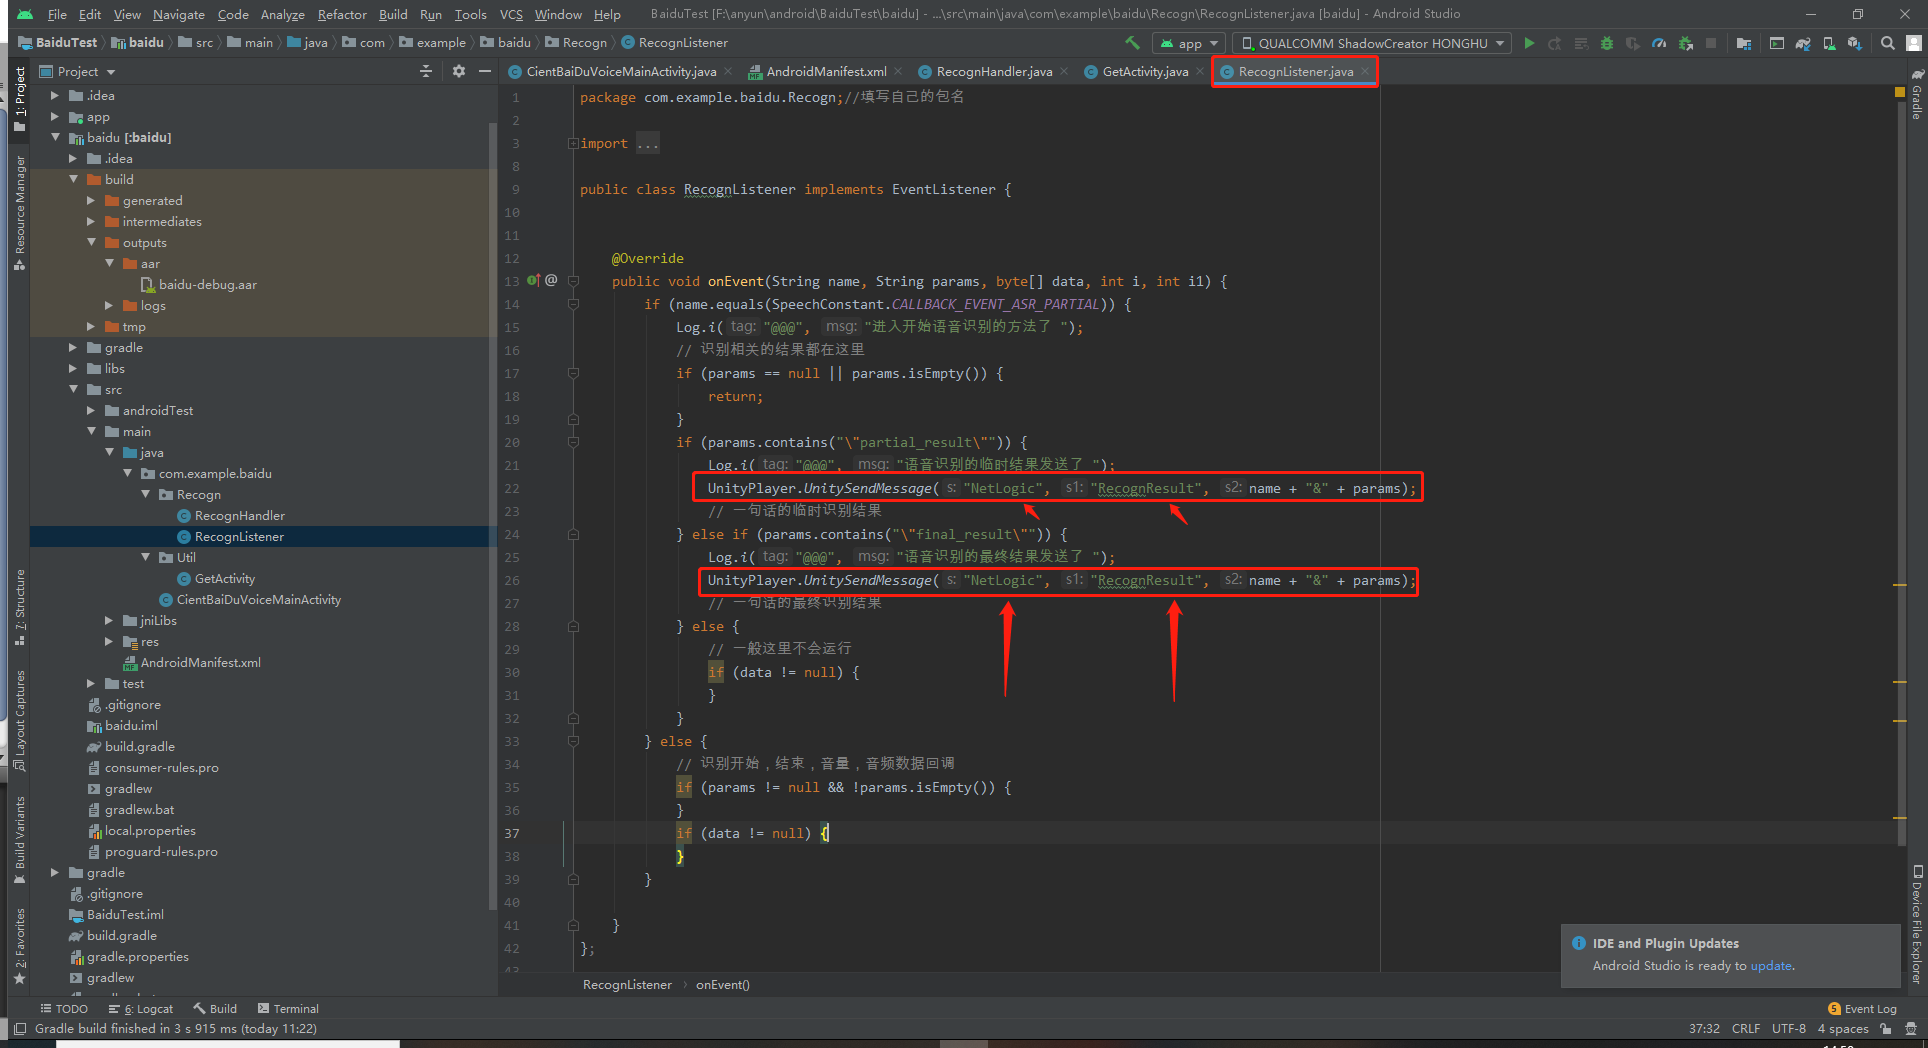Open the Profile app speedometer icon
Viewport: 1928px width, 1048px height.
tap(1659, 43)
